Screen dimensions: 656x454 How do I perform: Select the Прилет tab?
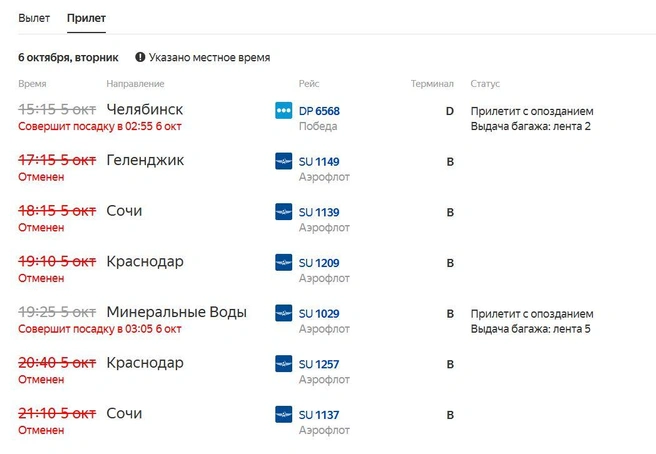(86, 18)
